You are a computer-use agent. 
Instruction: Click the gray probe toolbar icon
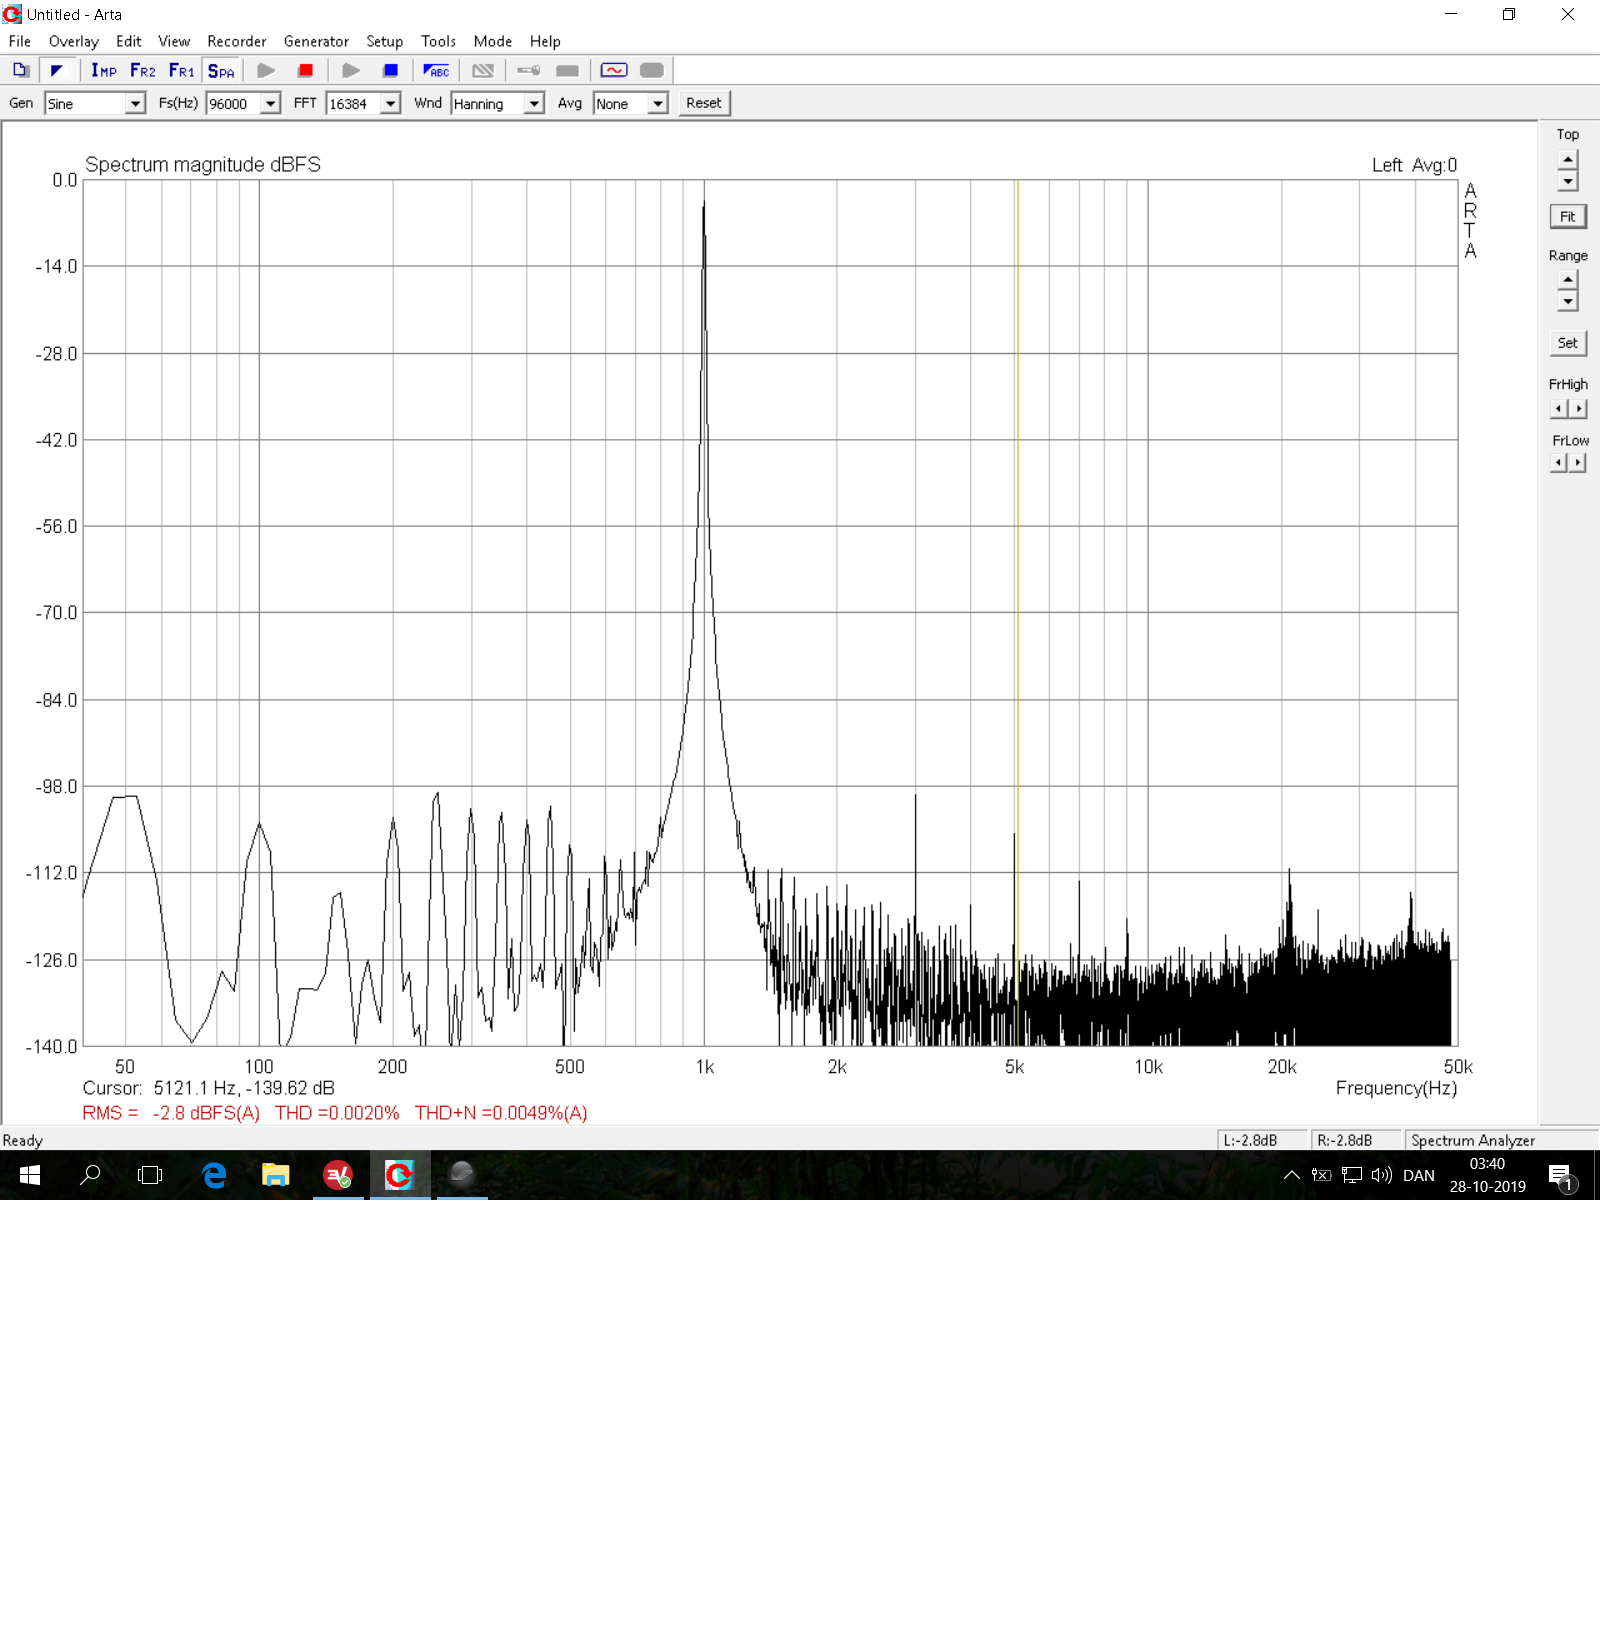click(529, 70)
